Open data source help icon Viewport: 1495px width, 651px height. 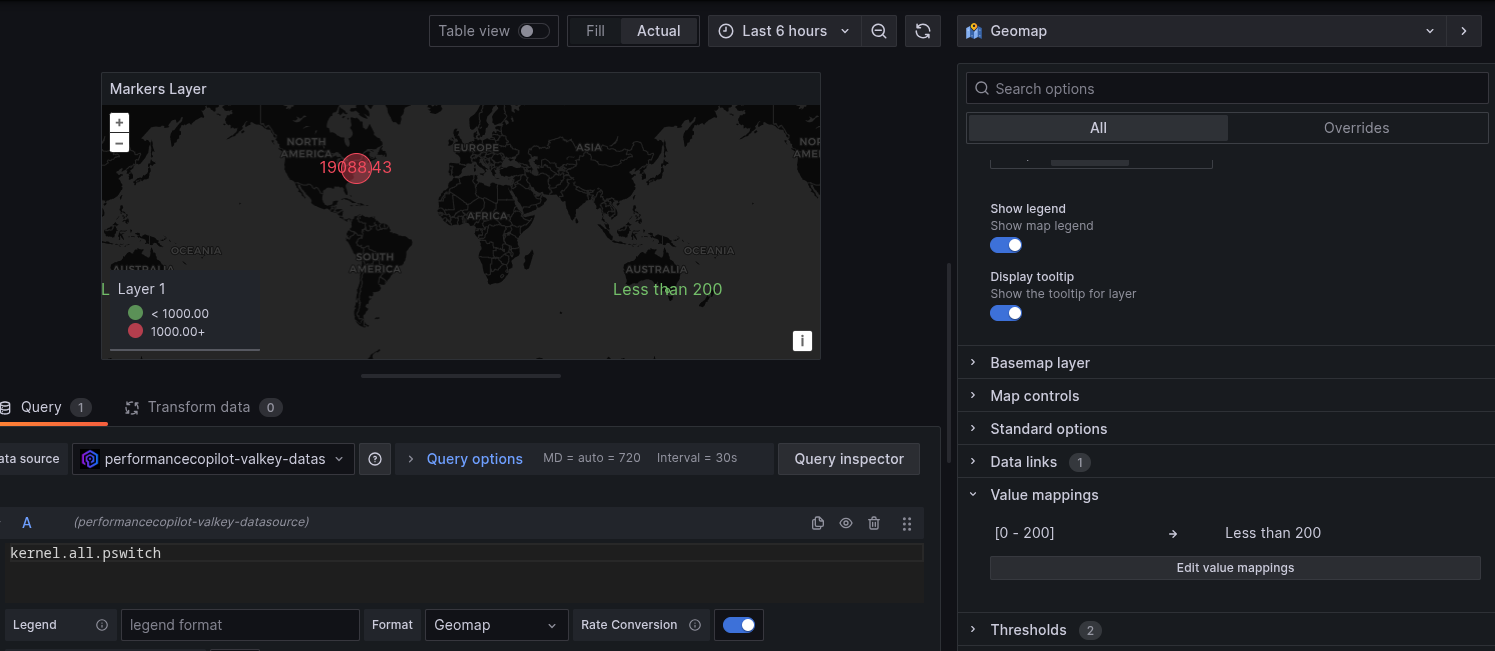coord(375,459)
